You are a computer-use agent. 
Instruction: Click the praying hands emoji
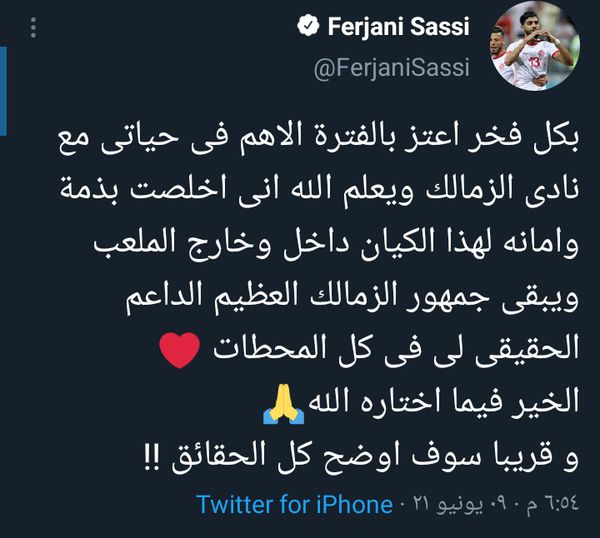(x=284, y=404)
